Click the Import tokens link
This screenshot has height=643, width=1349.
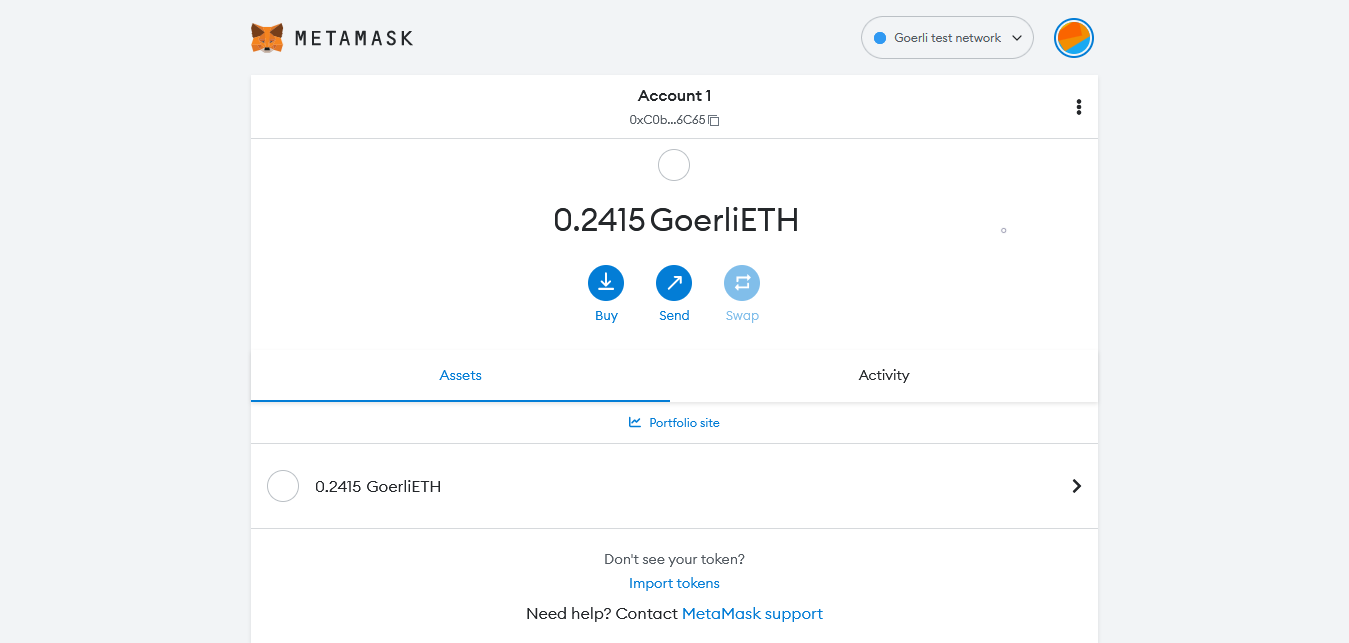coord(674,583)
